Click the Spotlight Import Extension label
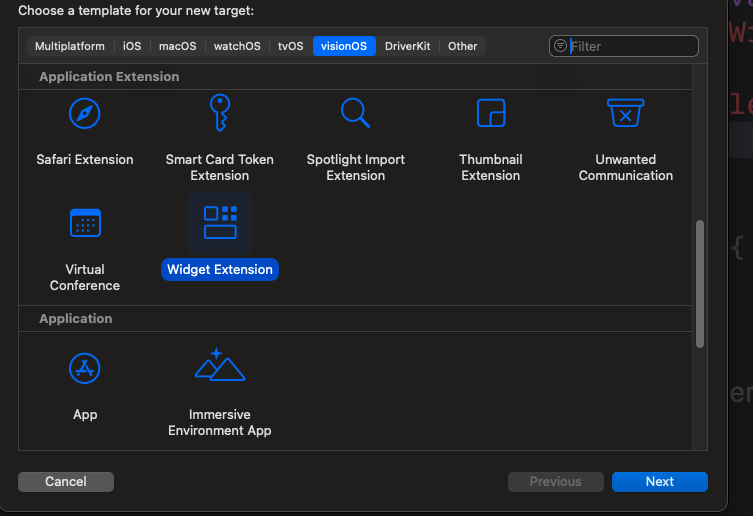The width and height of the screenshot is (753, 516). [355, 167]
